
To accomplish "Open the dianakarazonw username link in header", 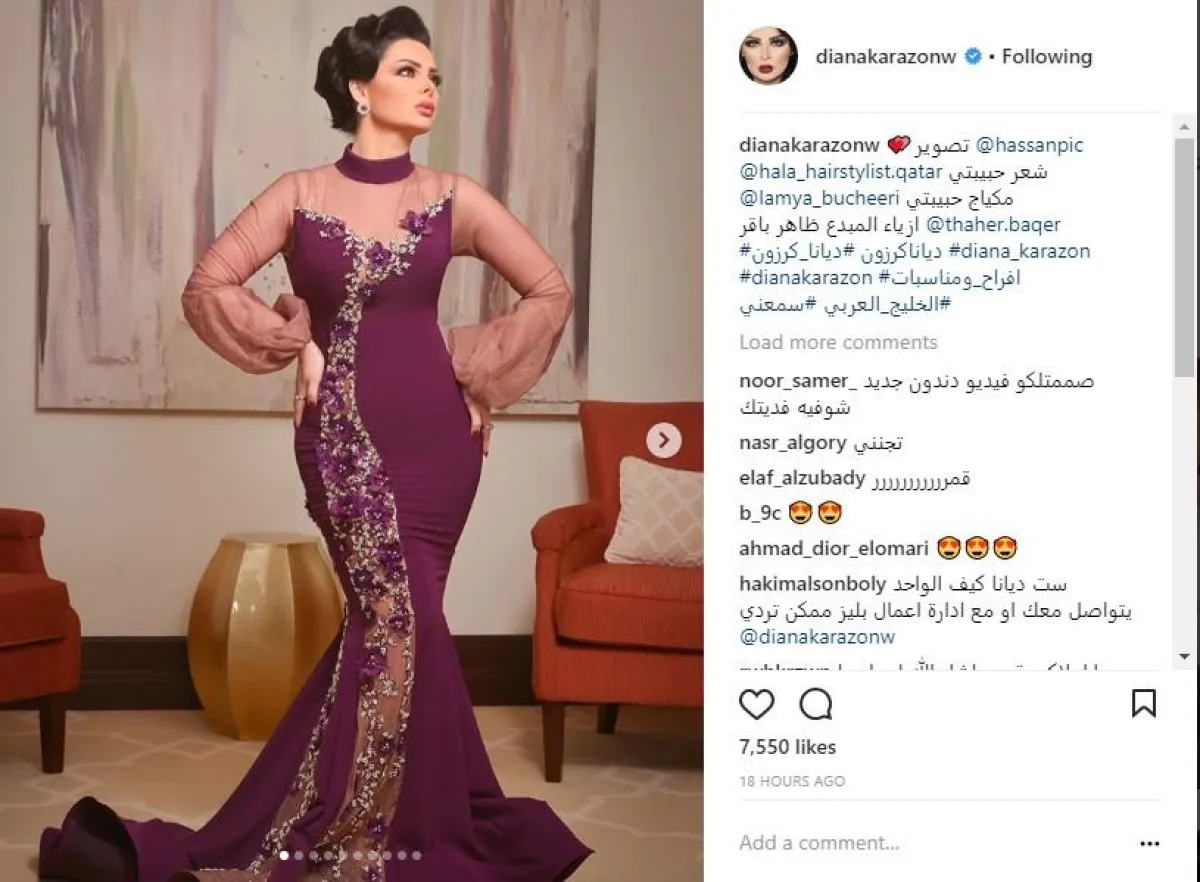I will (887, 57).
